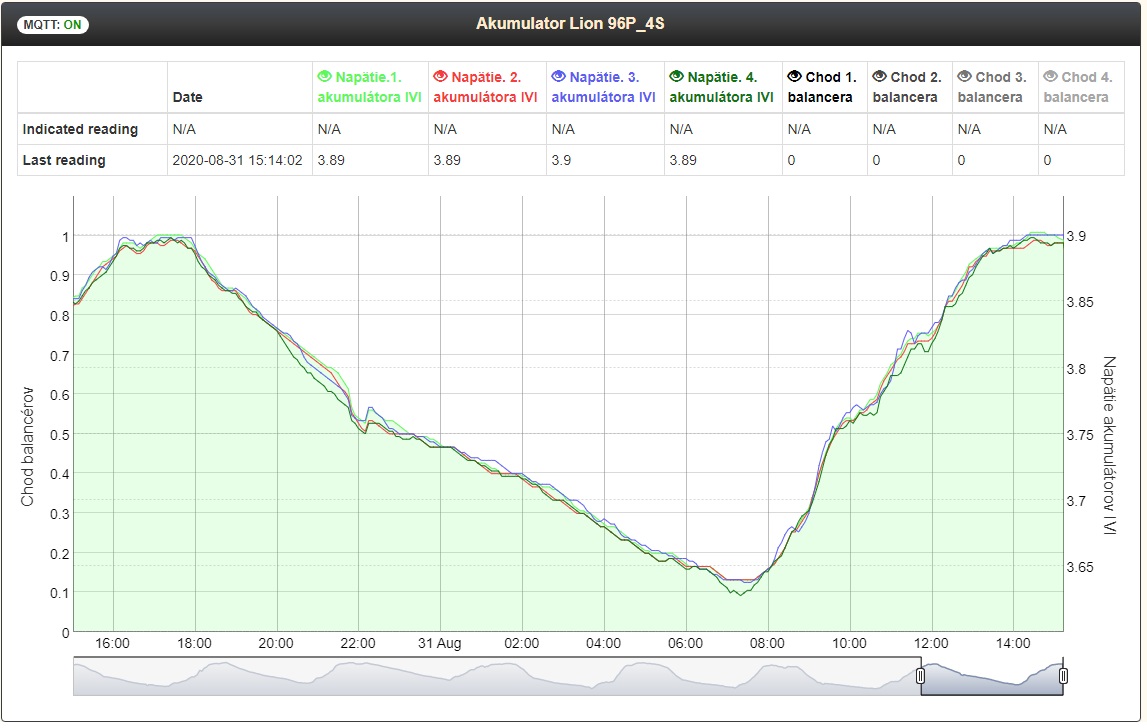Click the 31 Aug label on time axis

click(x=437, y=643)
